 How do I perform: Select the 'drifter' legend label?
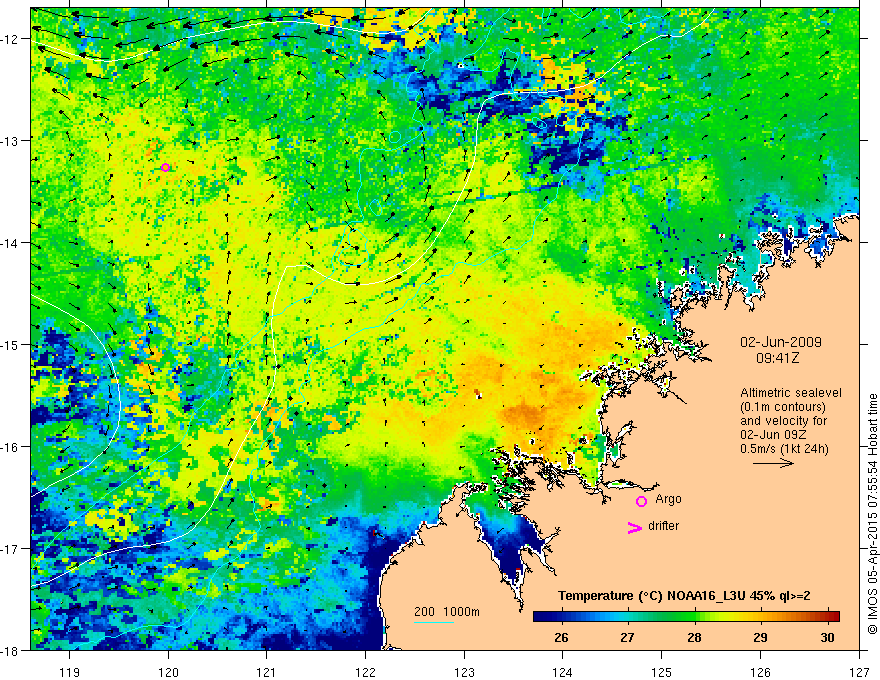pos(663,526)
